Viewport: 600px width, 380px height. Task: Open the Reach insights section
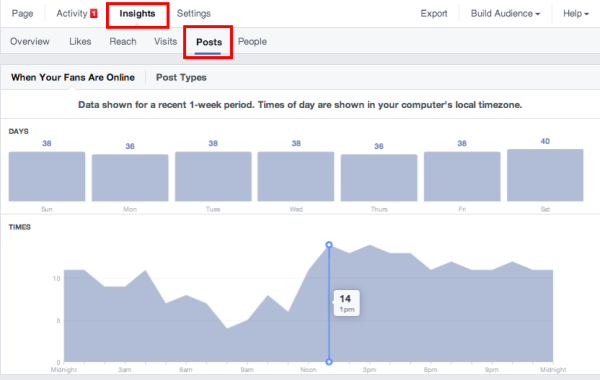[x=123, y=41]
